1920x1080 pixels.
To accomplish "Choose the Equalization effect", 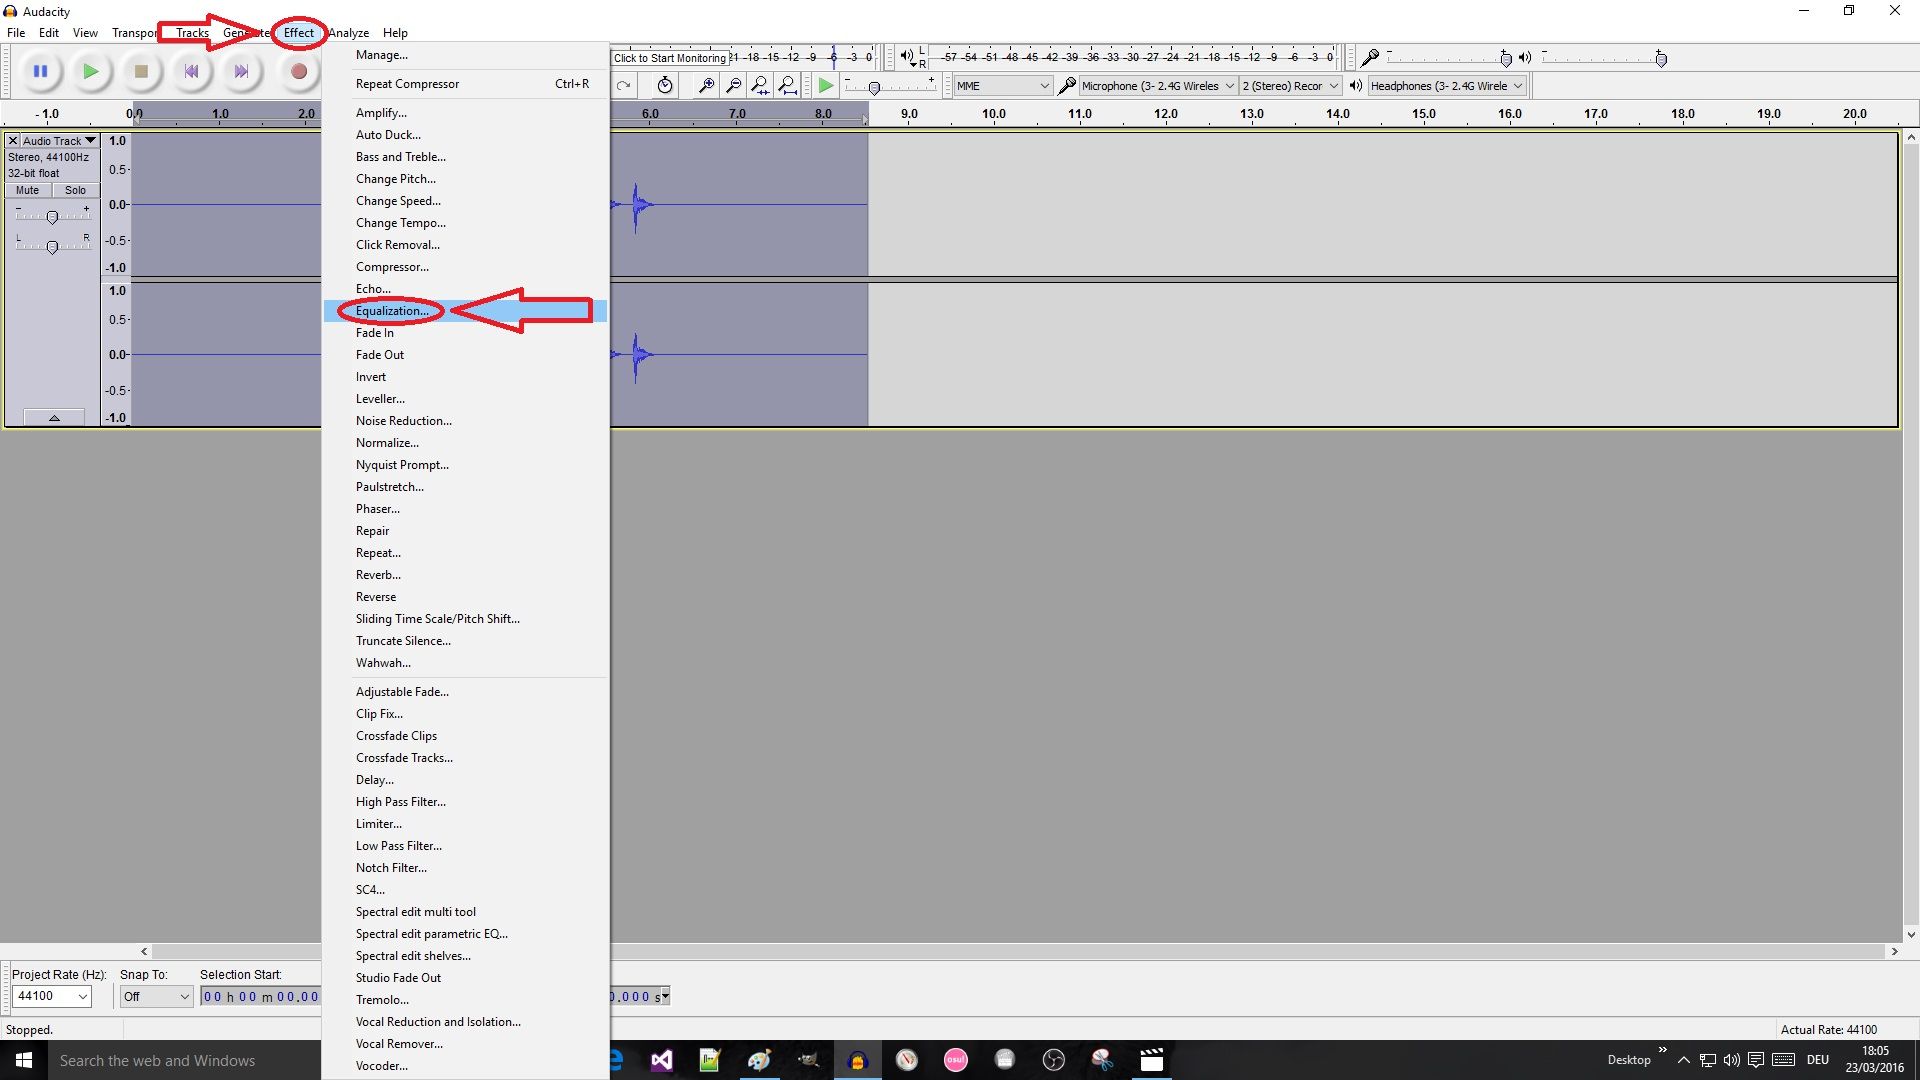I will point(391,311).
